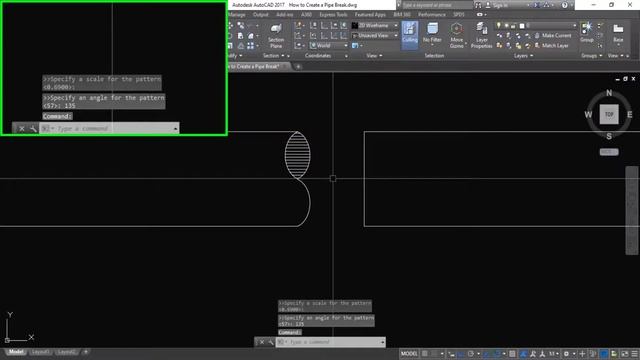Click the command line customize wrench icon
This screenshot has height=360, width=640.
tap(271, 342)
